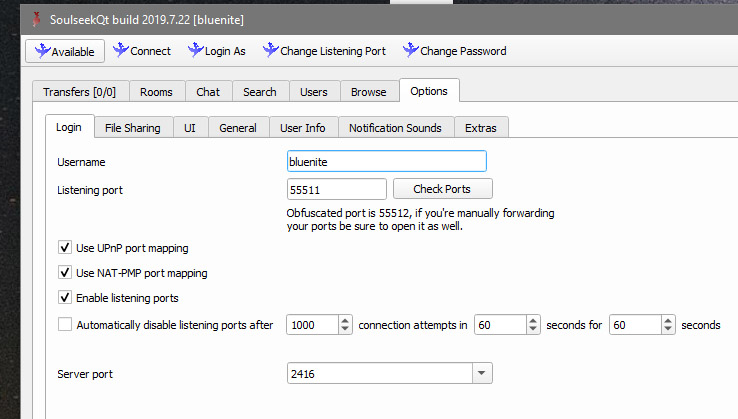Viewport: 738px width, 419px height.
Task: Uncheck Use NAT-PMP port mapping
Action: [65, 273]
